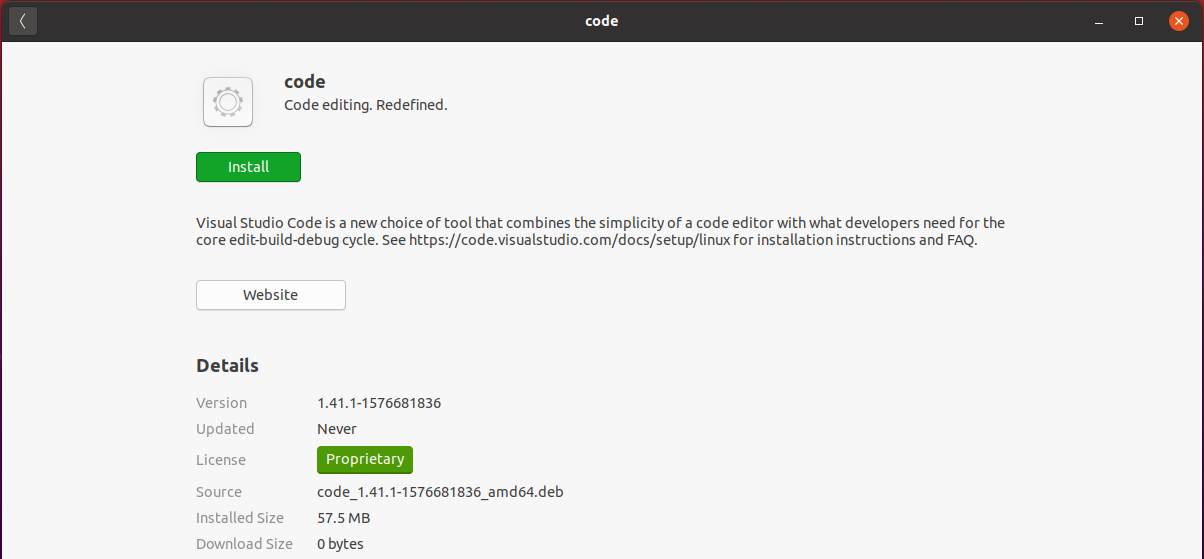
Task: Click the 'Code editing. Redefined.' tagline
Action: click(366, 104)
